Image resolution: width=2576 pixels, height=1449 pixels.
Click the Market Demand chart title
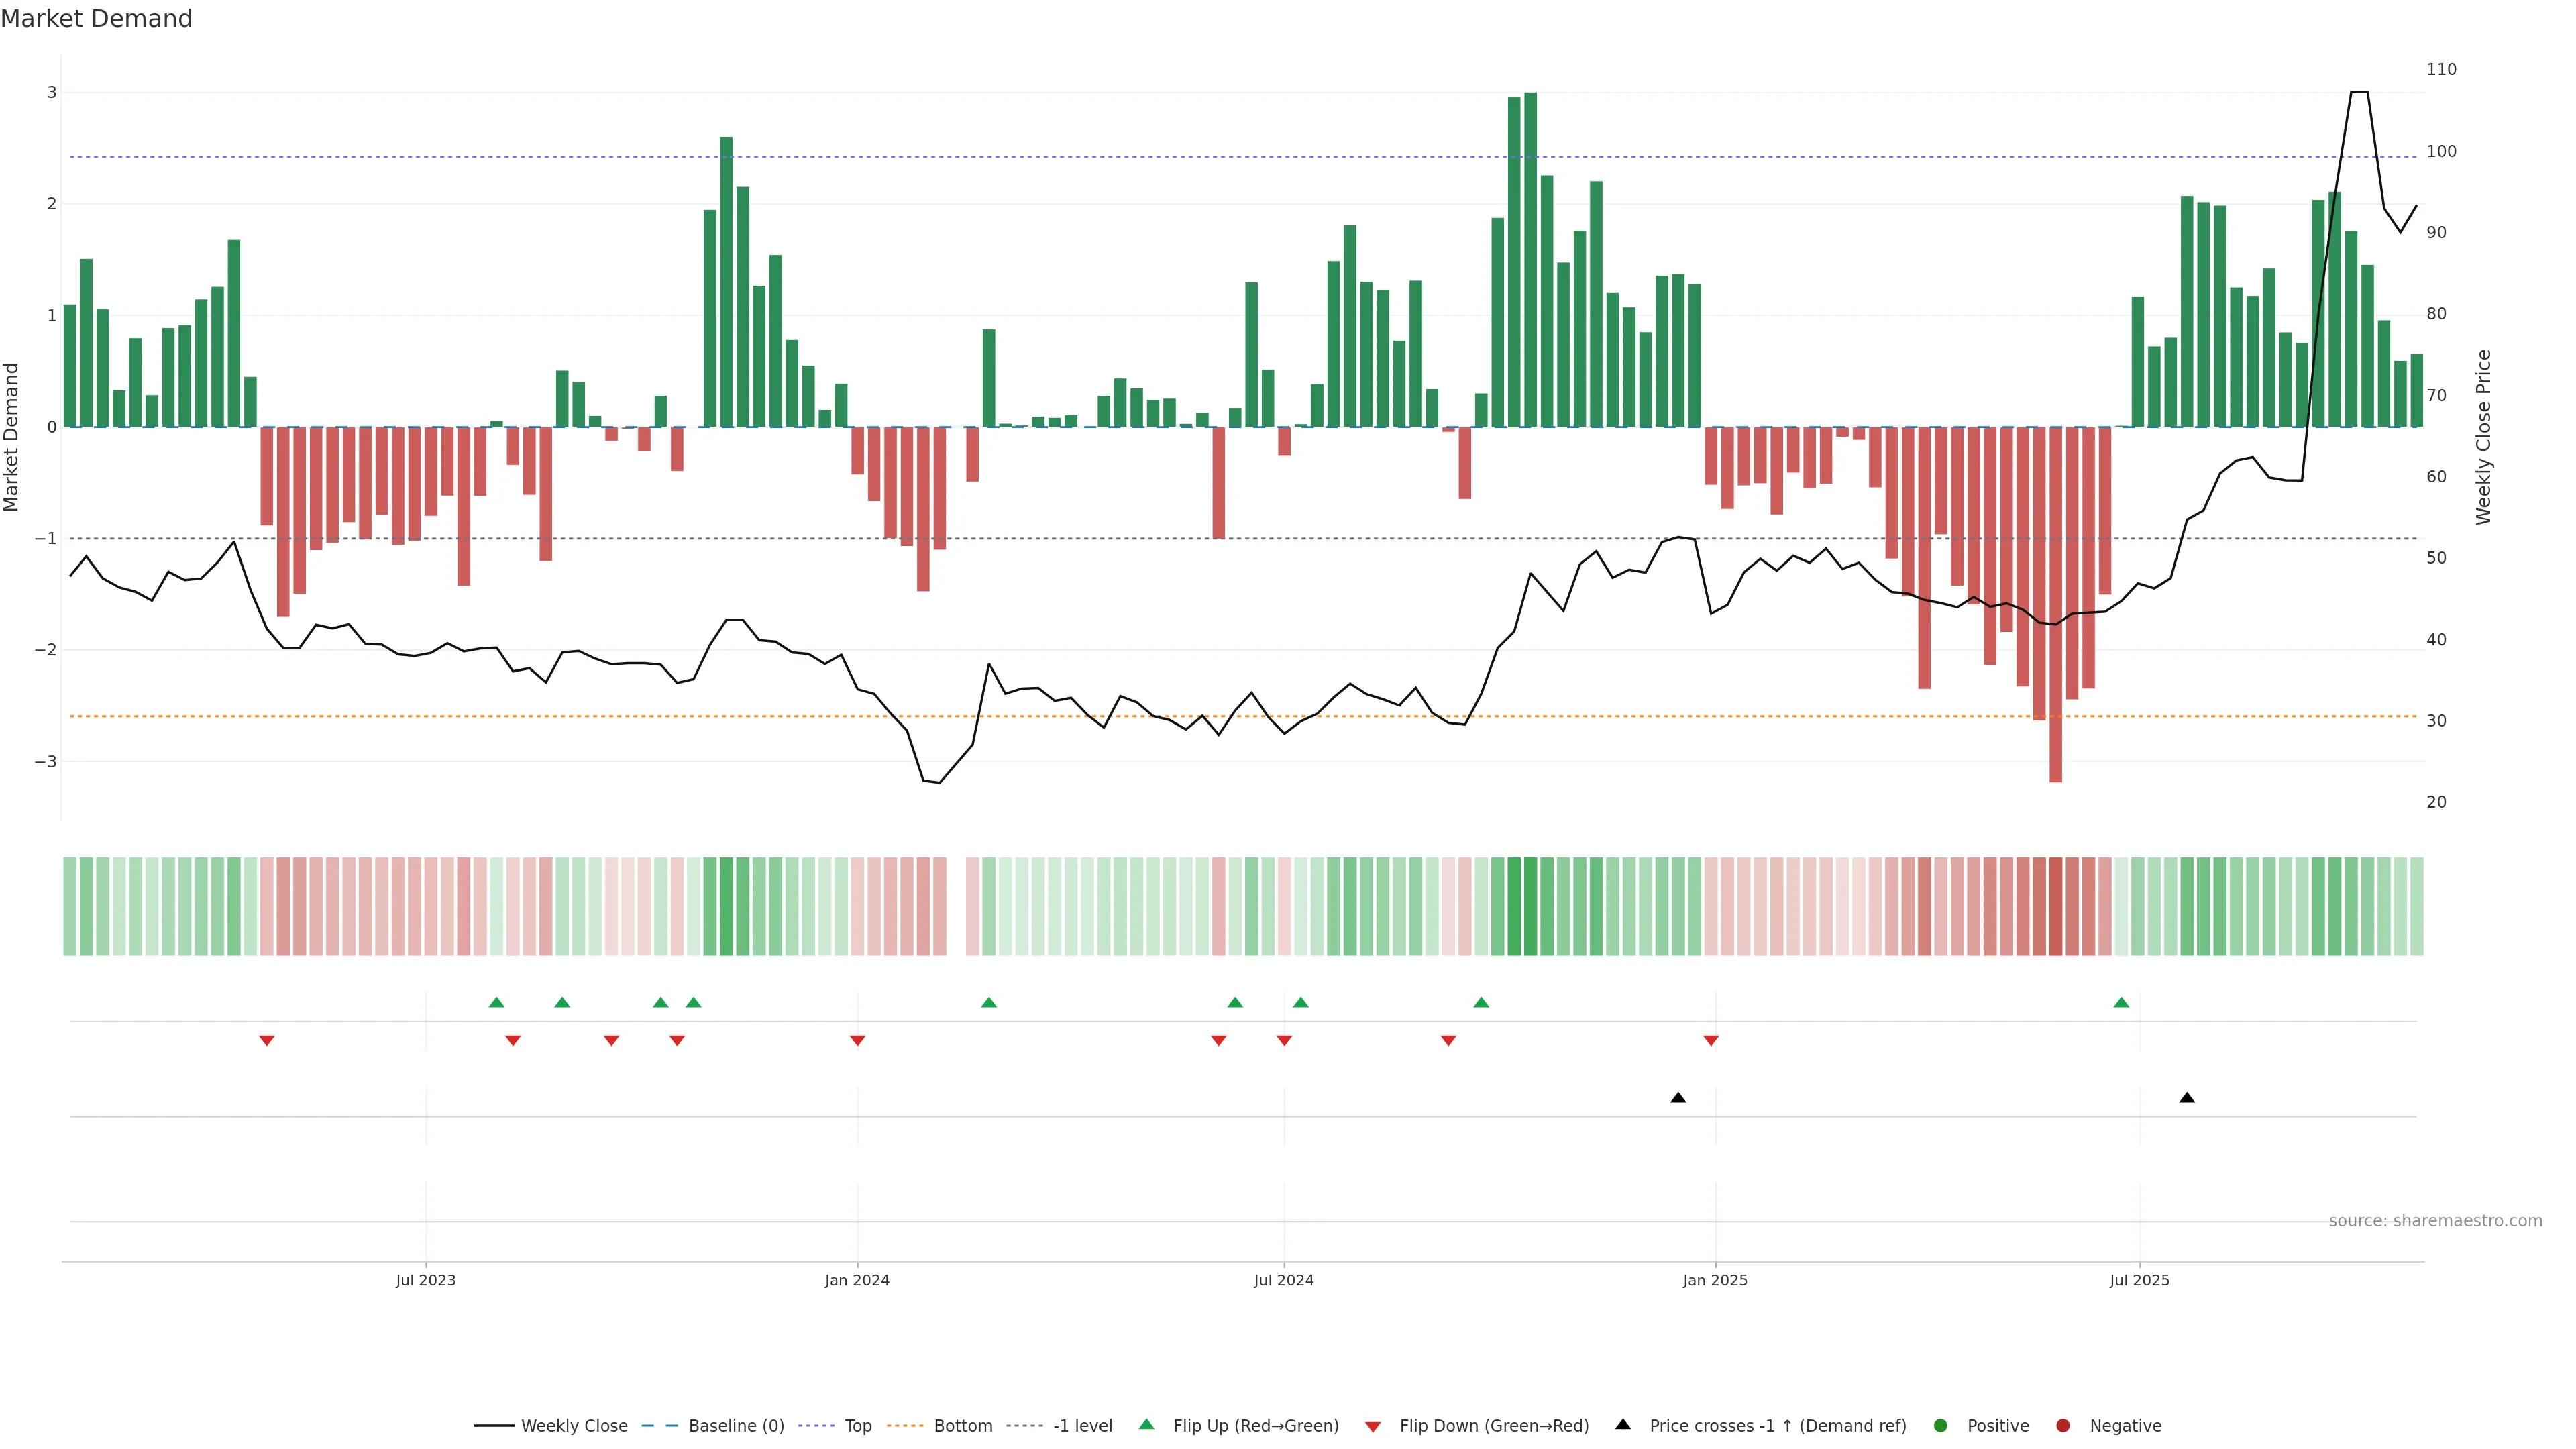[96, 19]
